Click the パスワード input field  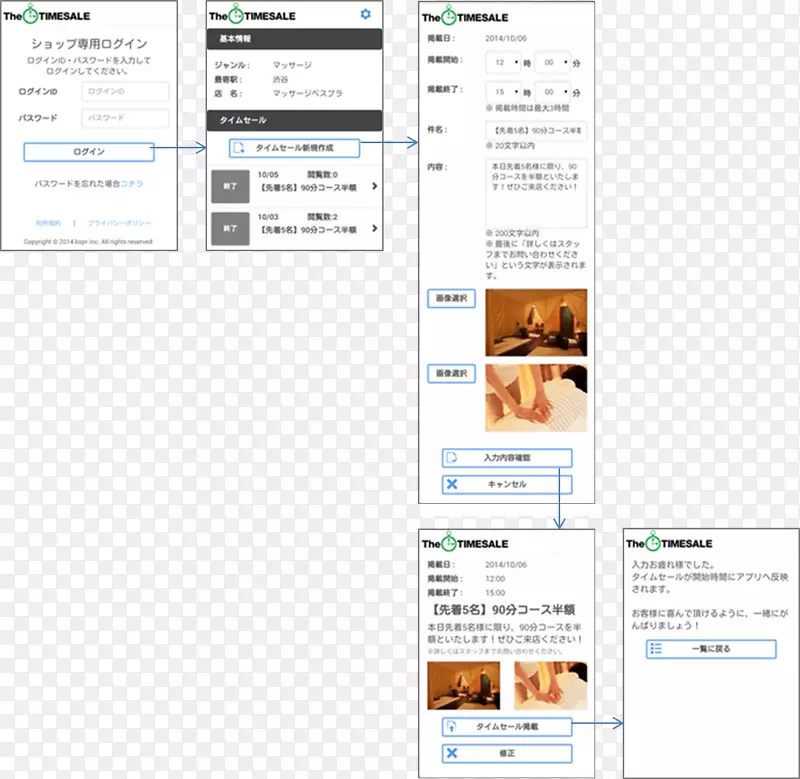point(125,118)
